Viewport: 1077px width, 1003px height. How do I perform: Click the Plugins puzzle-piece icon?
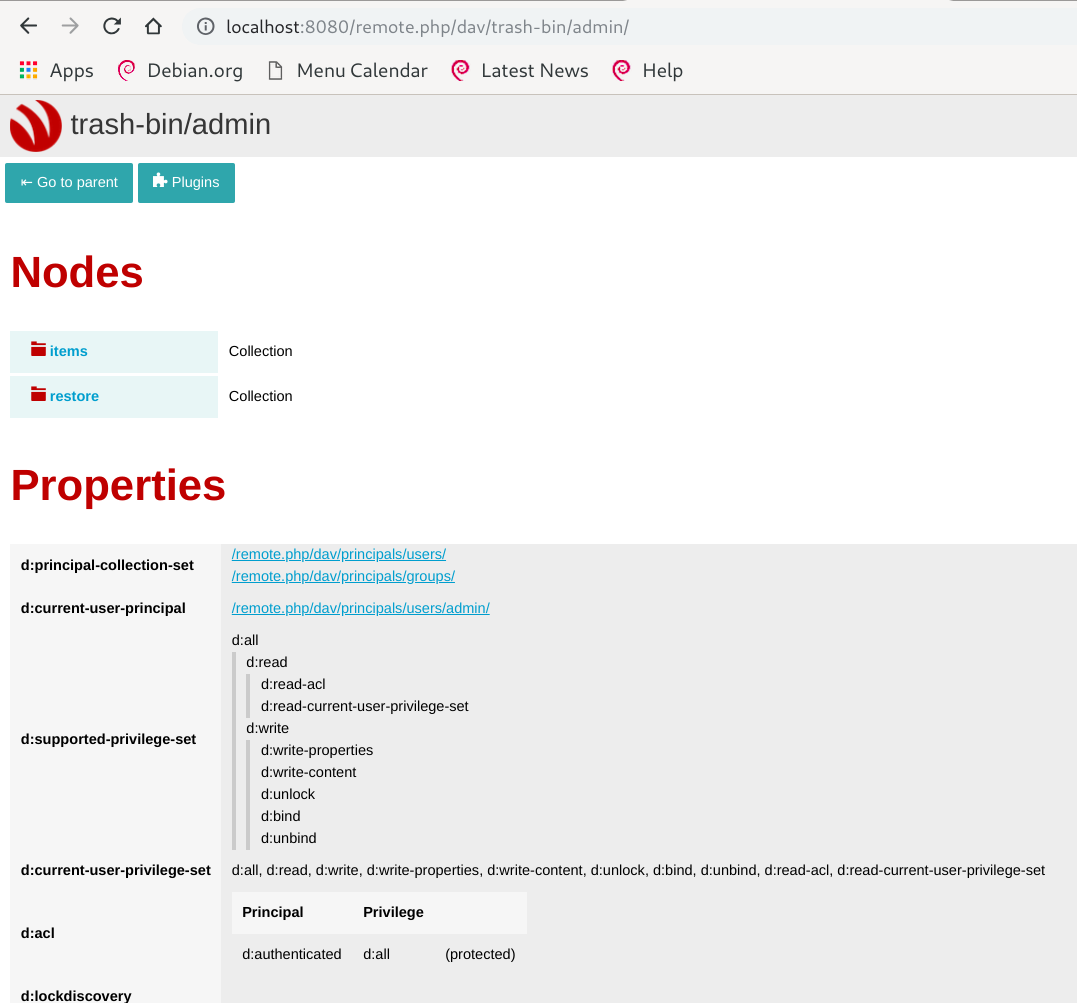click(x=157, y=182)
